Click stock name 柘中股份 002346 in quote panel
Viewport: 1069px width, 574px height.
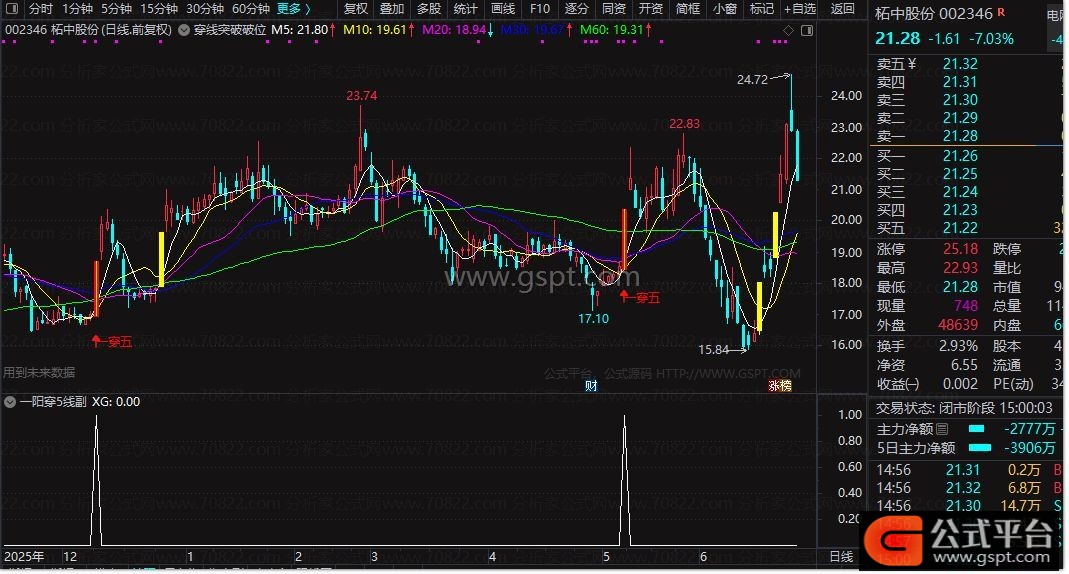933,14
